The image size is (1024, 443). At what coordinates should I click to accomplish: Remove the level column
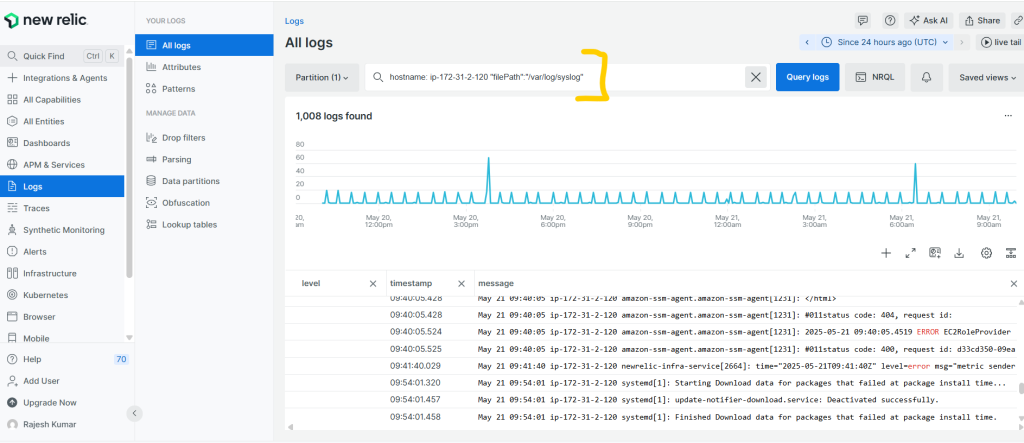point(373,284)
